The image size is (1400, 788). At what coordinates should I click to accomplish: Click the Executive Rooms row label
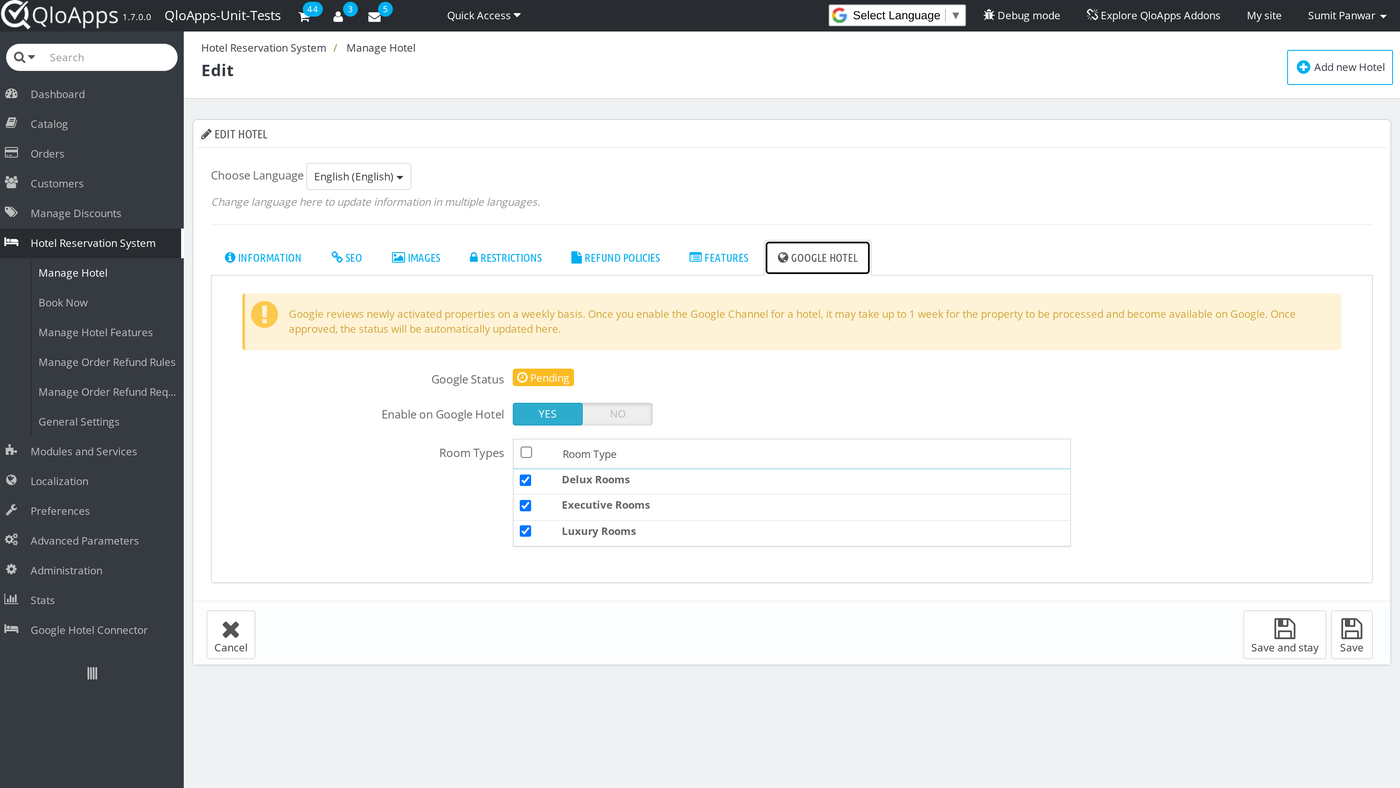[606, 506]
